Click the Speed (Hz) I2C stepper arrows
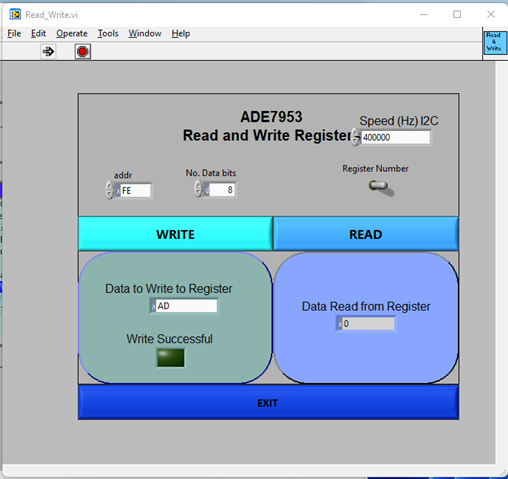This screenshot has width=508, height=479. pos(356,137)
